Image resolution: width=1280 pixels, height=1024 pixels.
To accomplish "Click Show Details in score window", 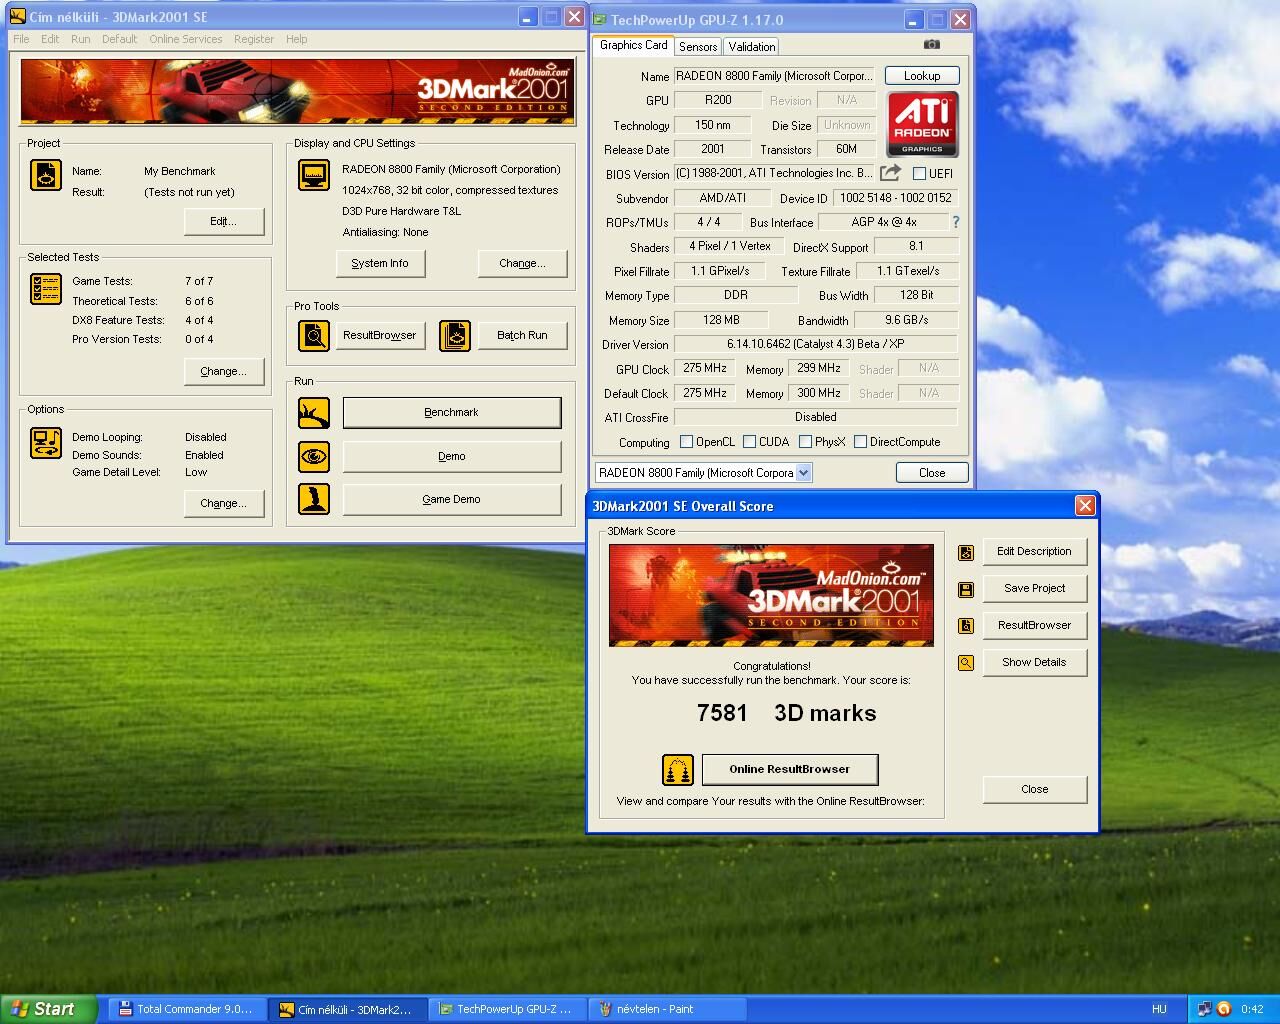I will 1035,662.
